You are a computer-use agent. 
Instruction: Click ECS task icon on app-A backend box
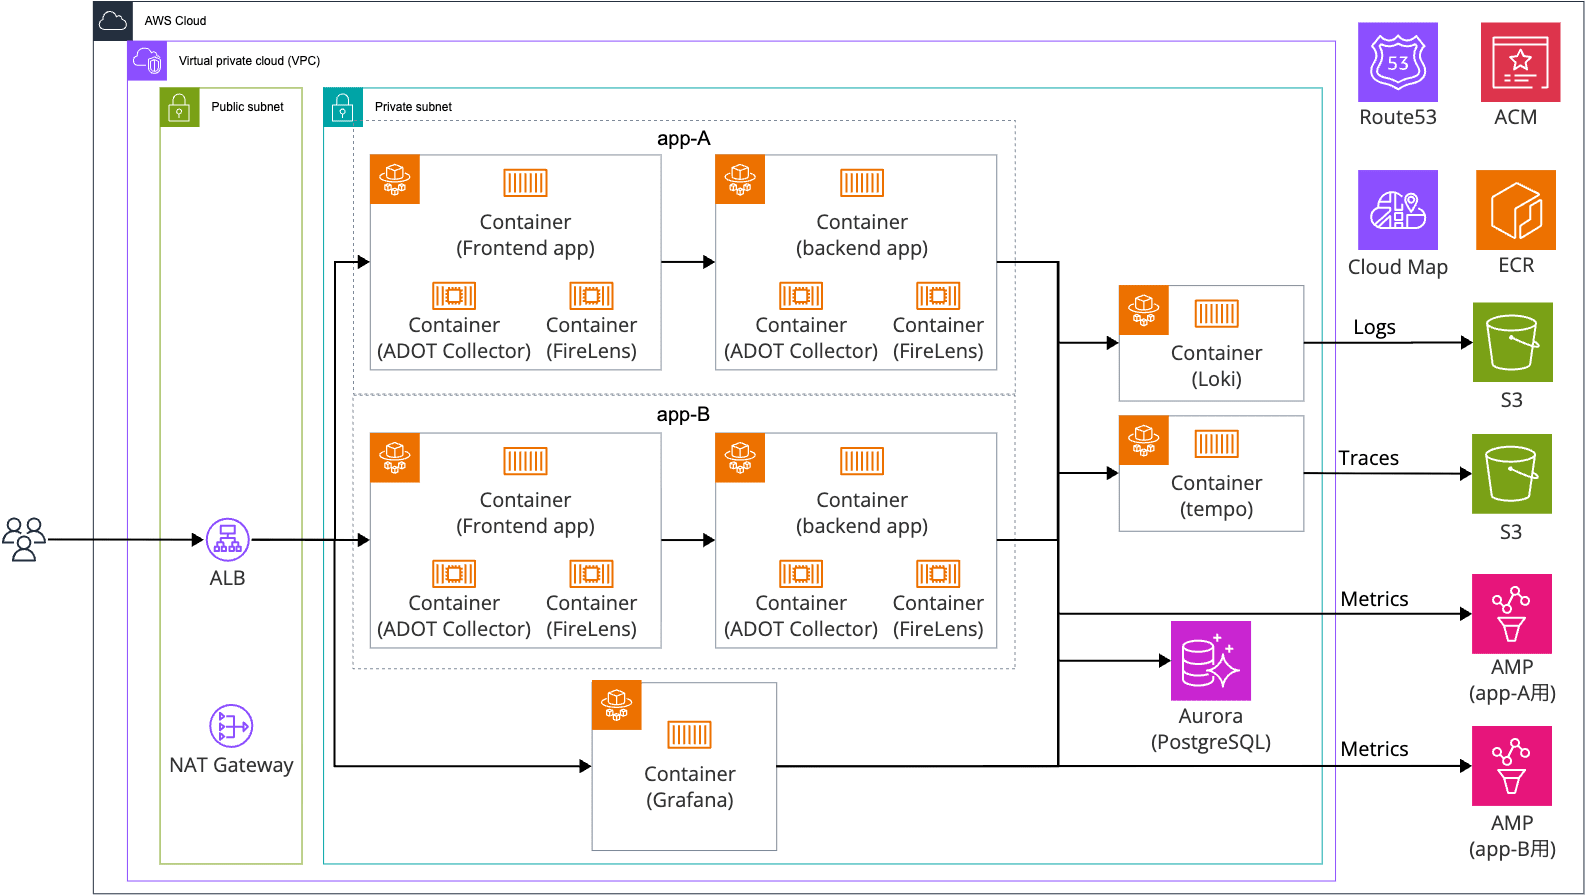point(741,180)
